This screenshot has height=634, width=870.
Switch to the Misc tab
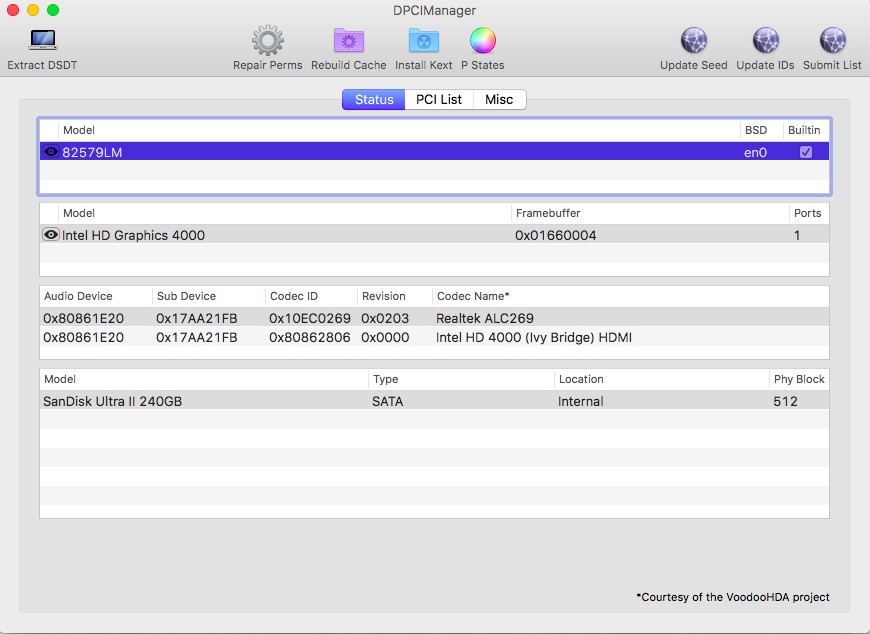pyautogui.click(x=499, y=100)
